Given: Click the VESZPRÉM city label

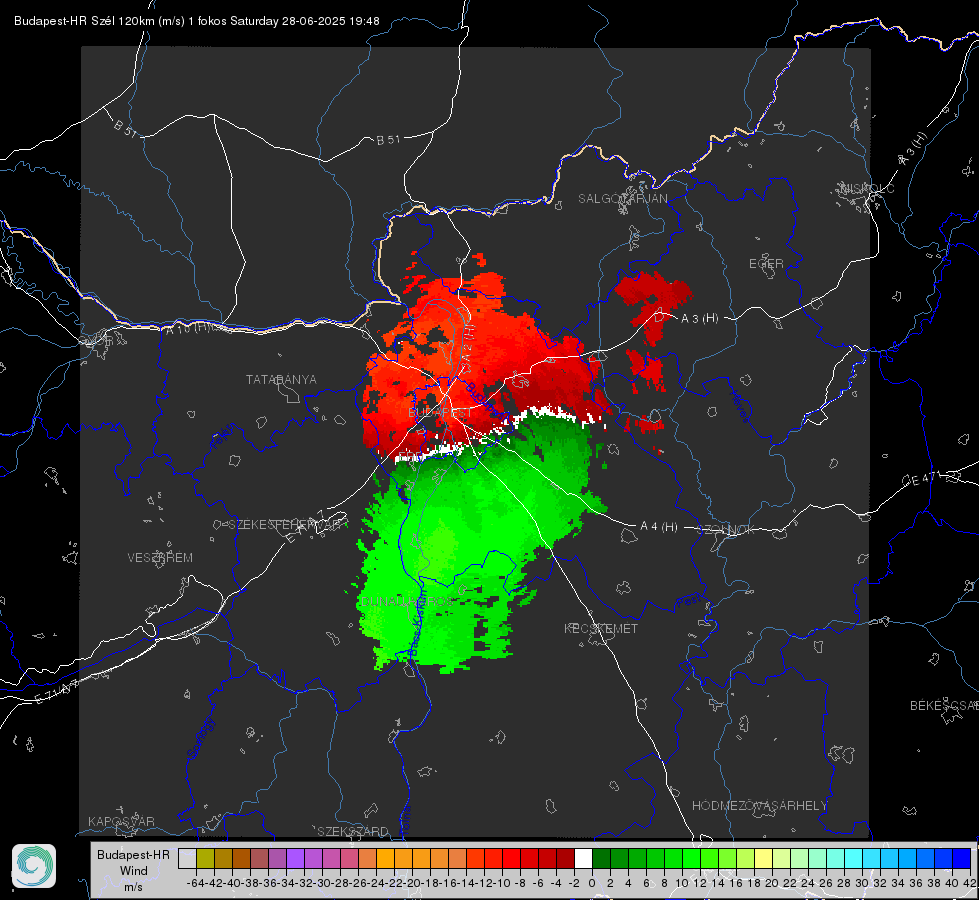Looking at the screenshot, I should (x=160, y=557).
